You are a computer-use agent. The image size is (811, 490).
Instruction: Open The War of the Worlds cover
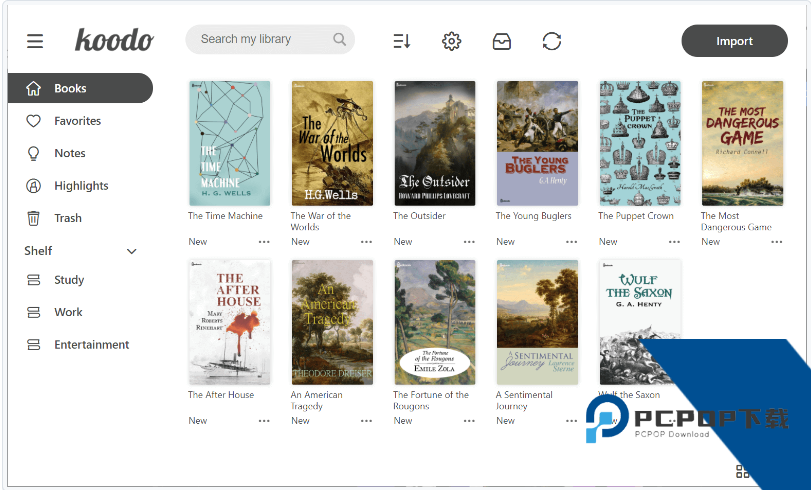pos(332,143)
